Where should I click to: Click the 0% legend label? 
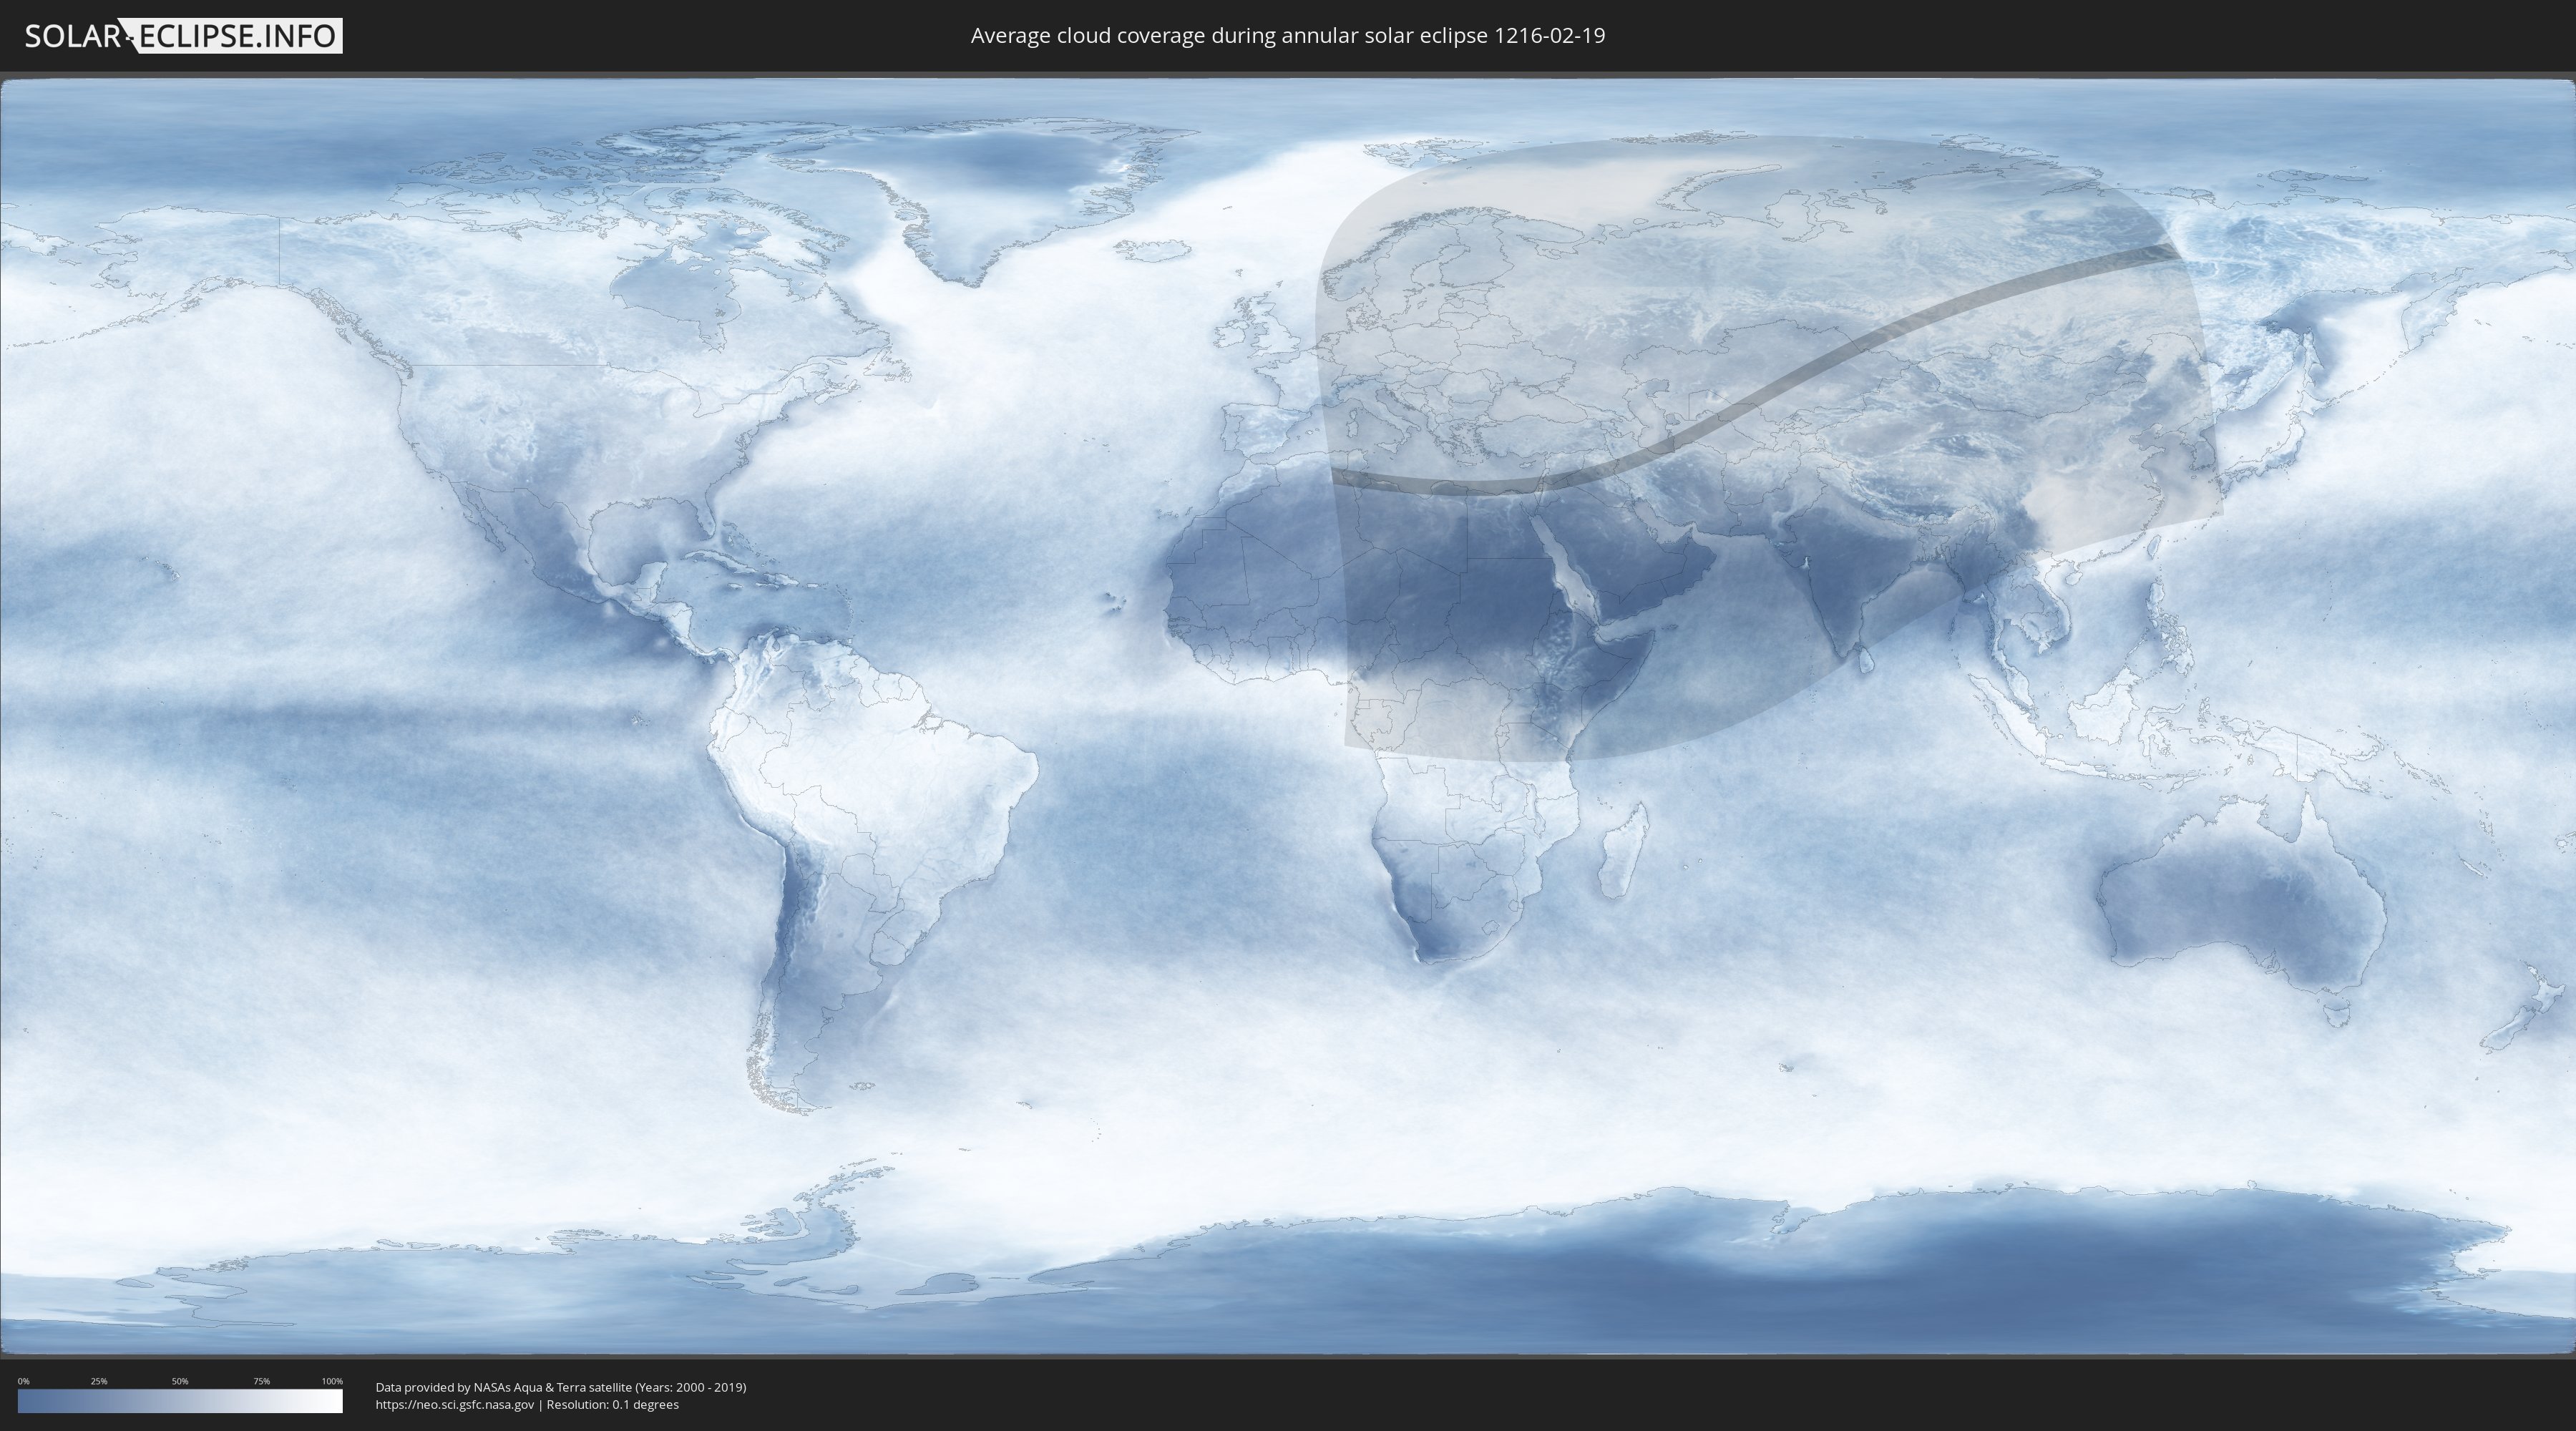coord(23,1381)
